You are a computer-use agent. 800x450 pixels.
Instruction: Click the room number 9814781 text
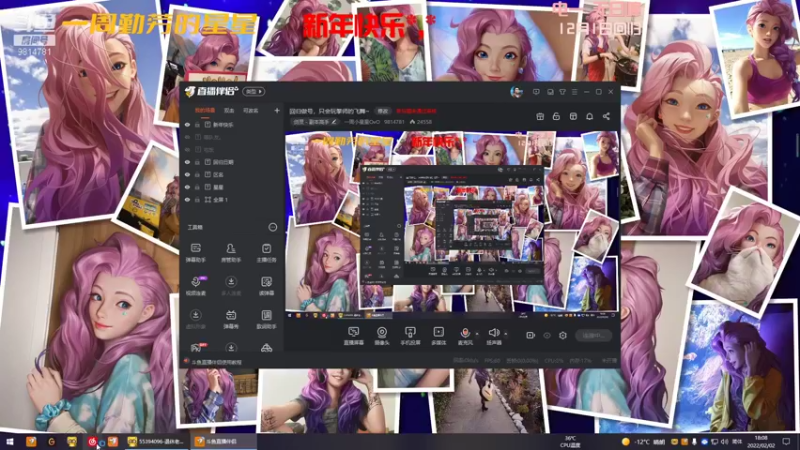[394, 122]
